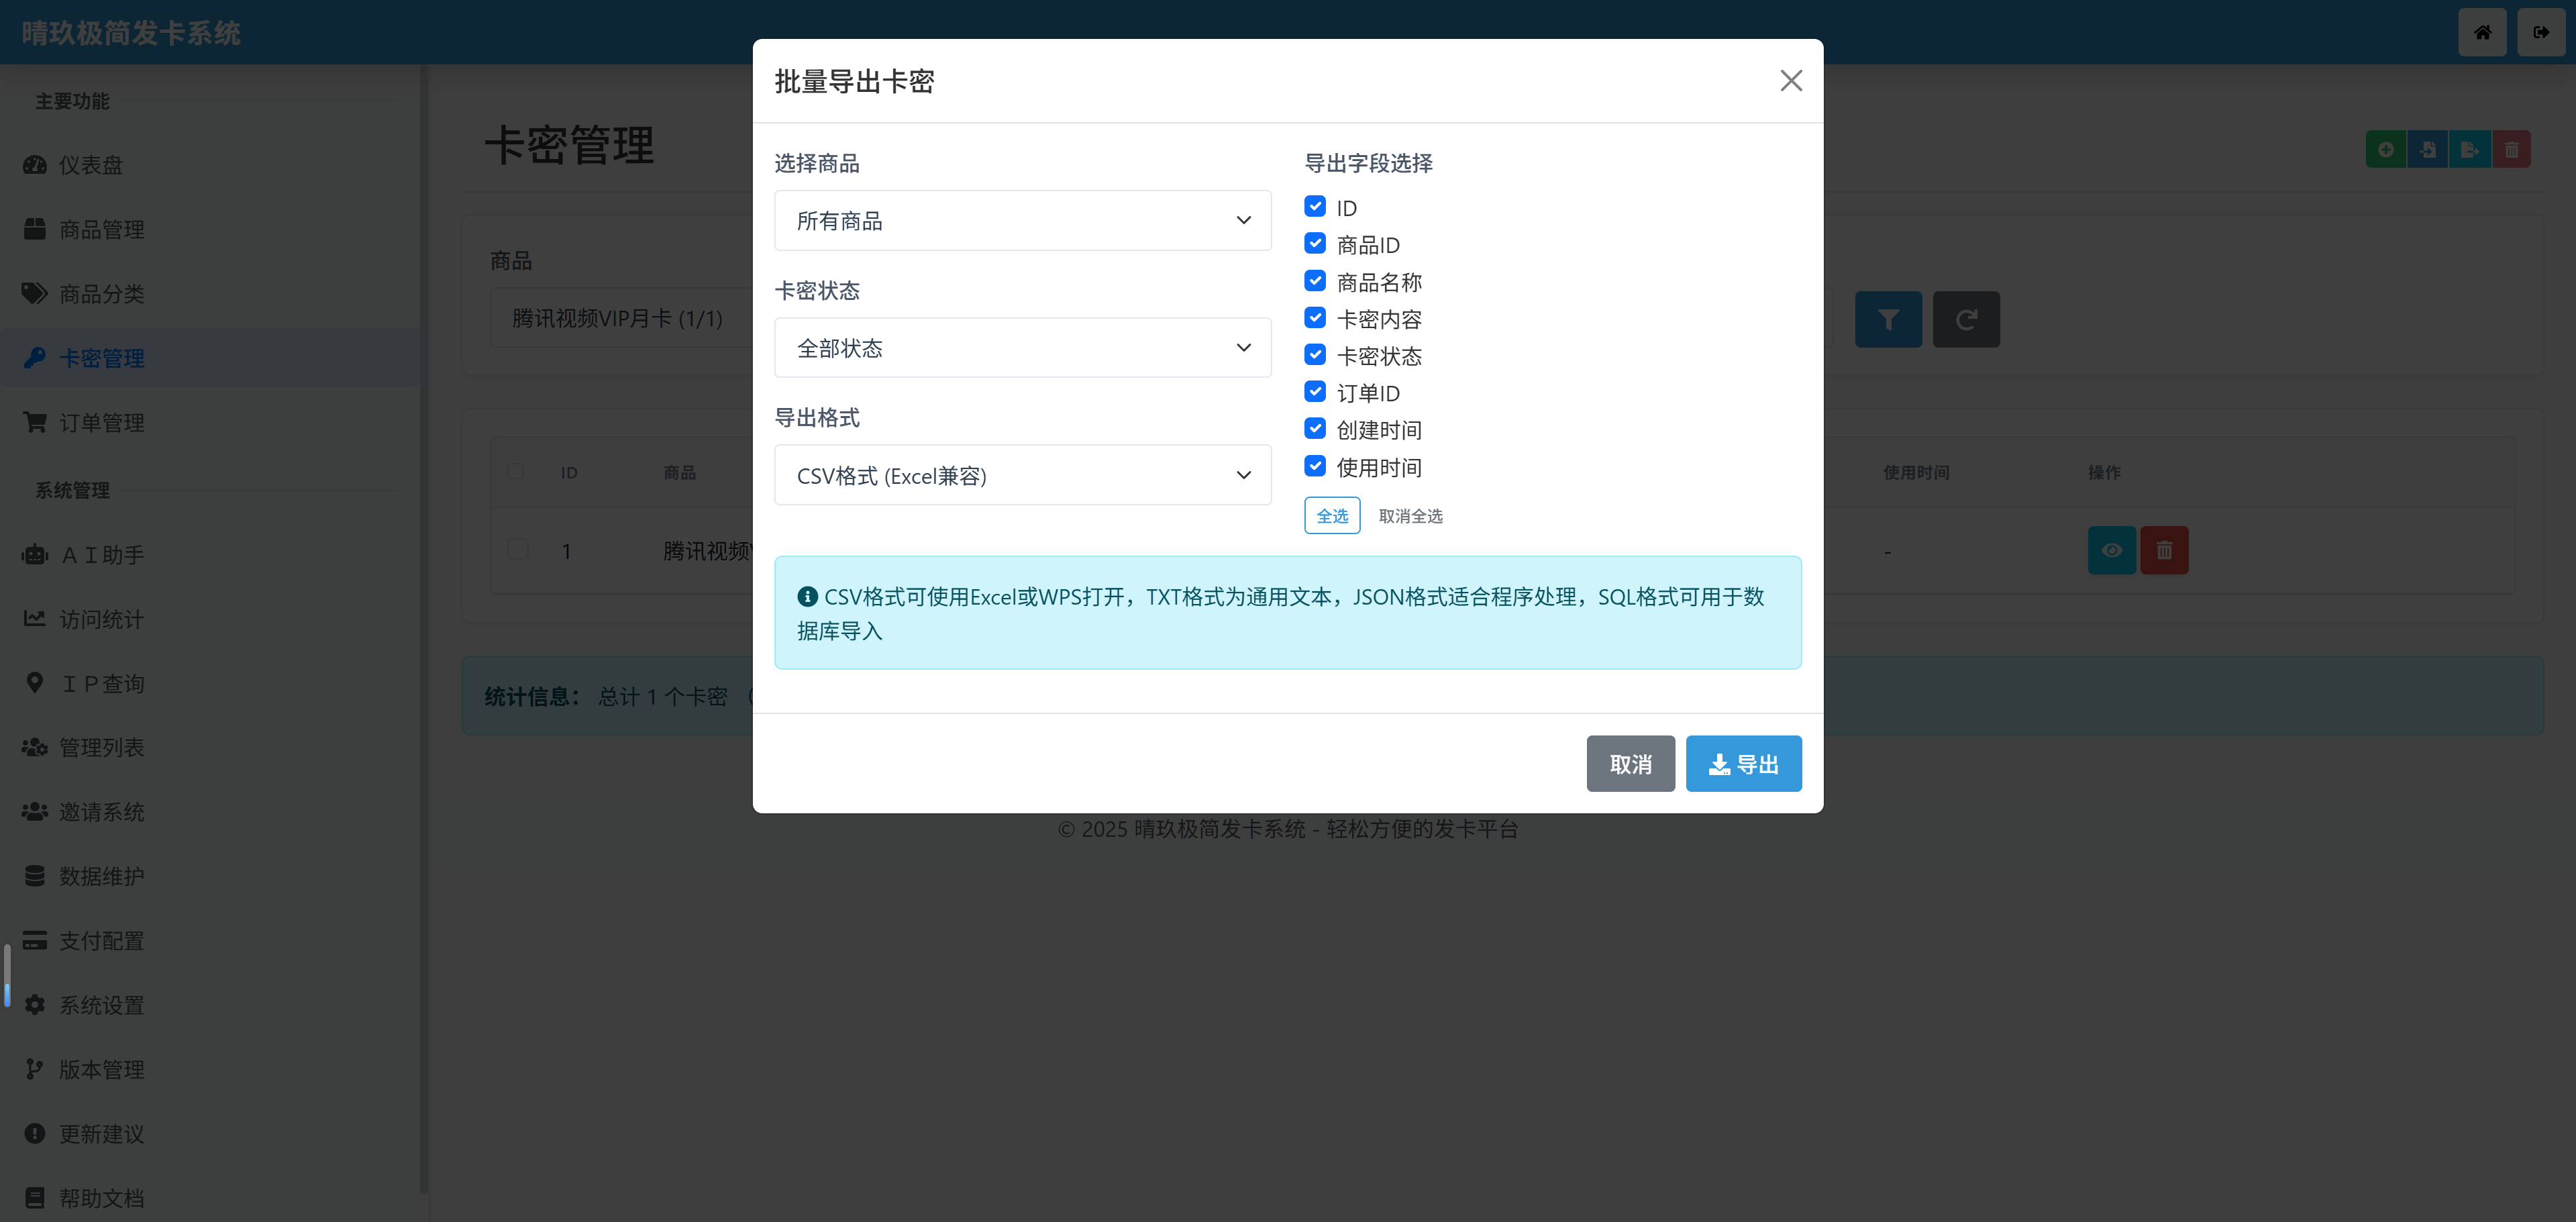The height and width of the screenshot is (1222, 2576).
Task: Click the 帮助文档 book icon
Action: pos(35,1198)
